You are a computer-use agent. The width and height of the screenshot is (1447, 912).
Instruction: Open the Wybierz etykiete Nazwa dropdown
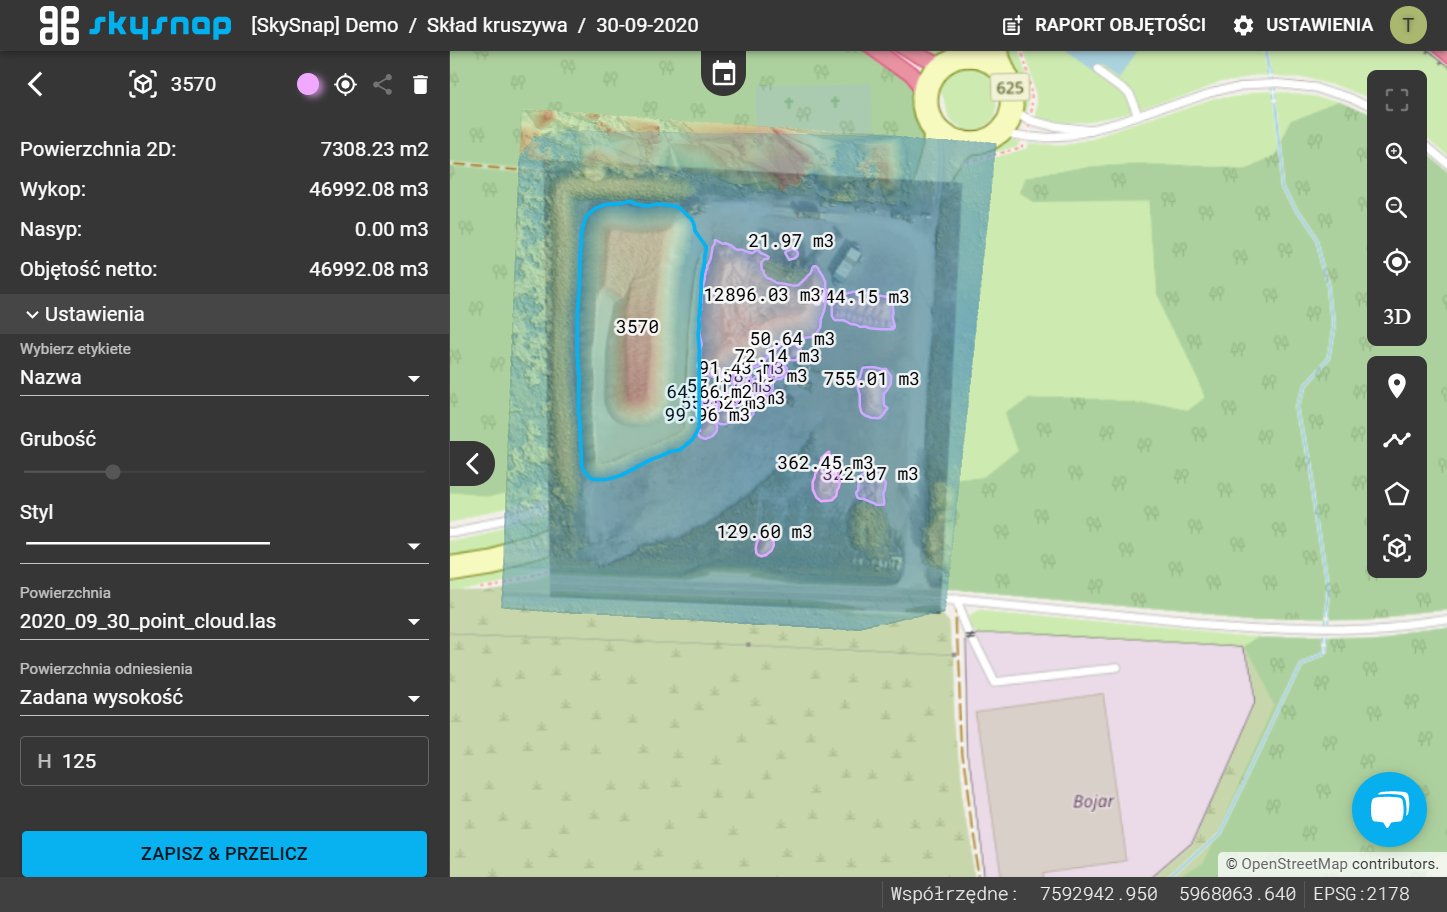[224, 378]
